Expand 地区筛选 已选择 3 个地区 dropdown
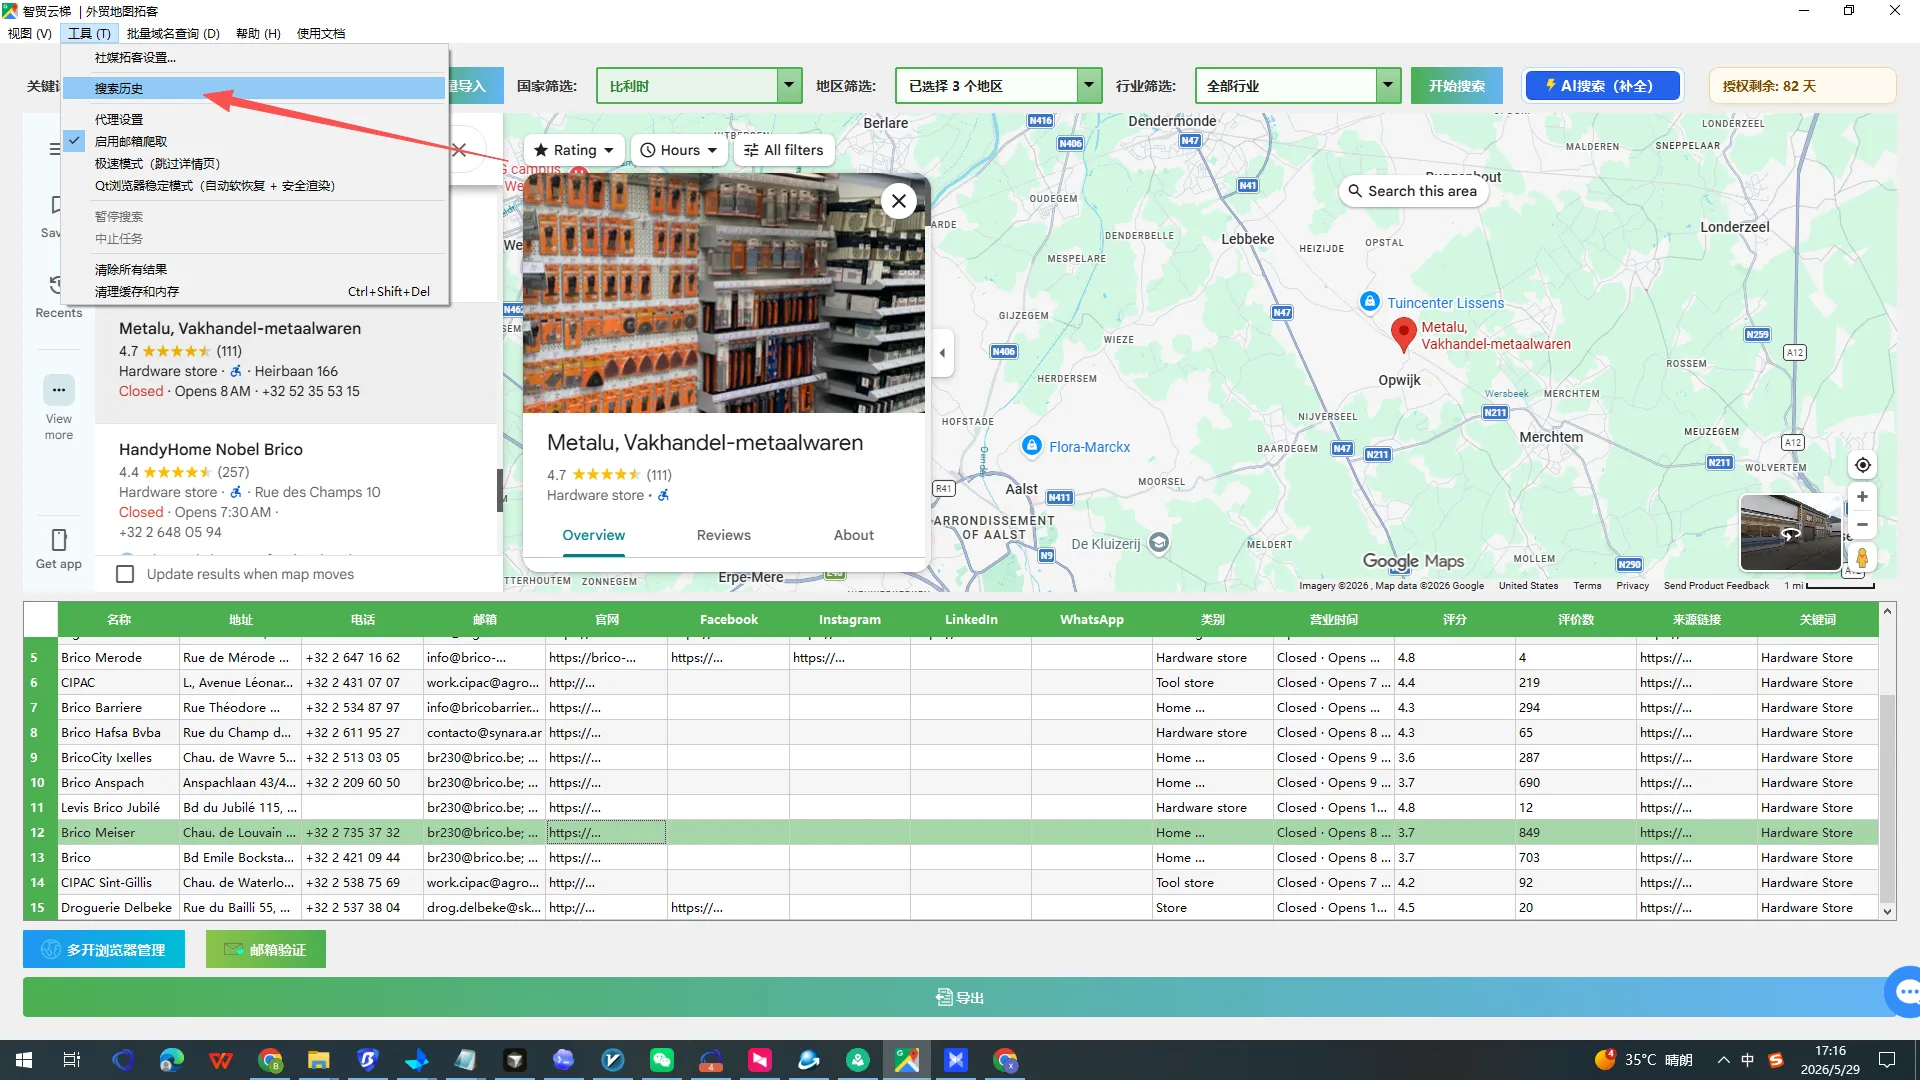 tap(1089, 86)
